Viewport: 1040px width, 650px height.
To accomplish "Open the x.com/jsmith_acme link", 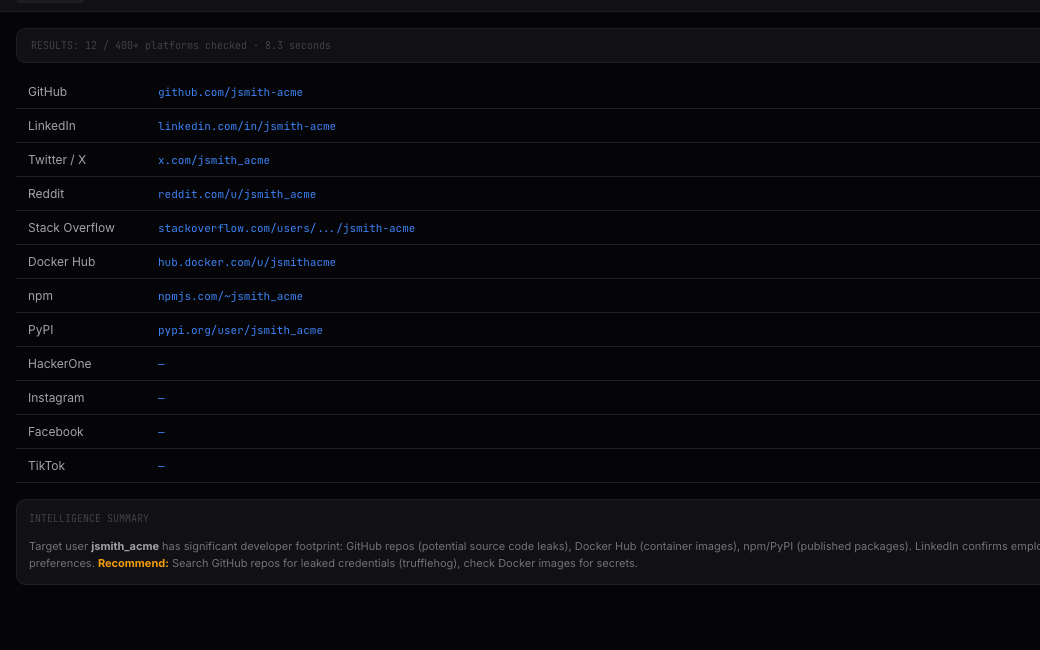I will [x=214, y=161].
